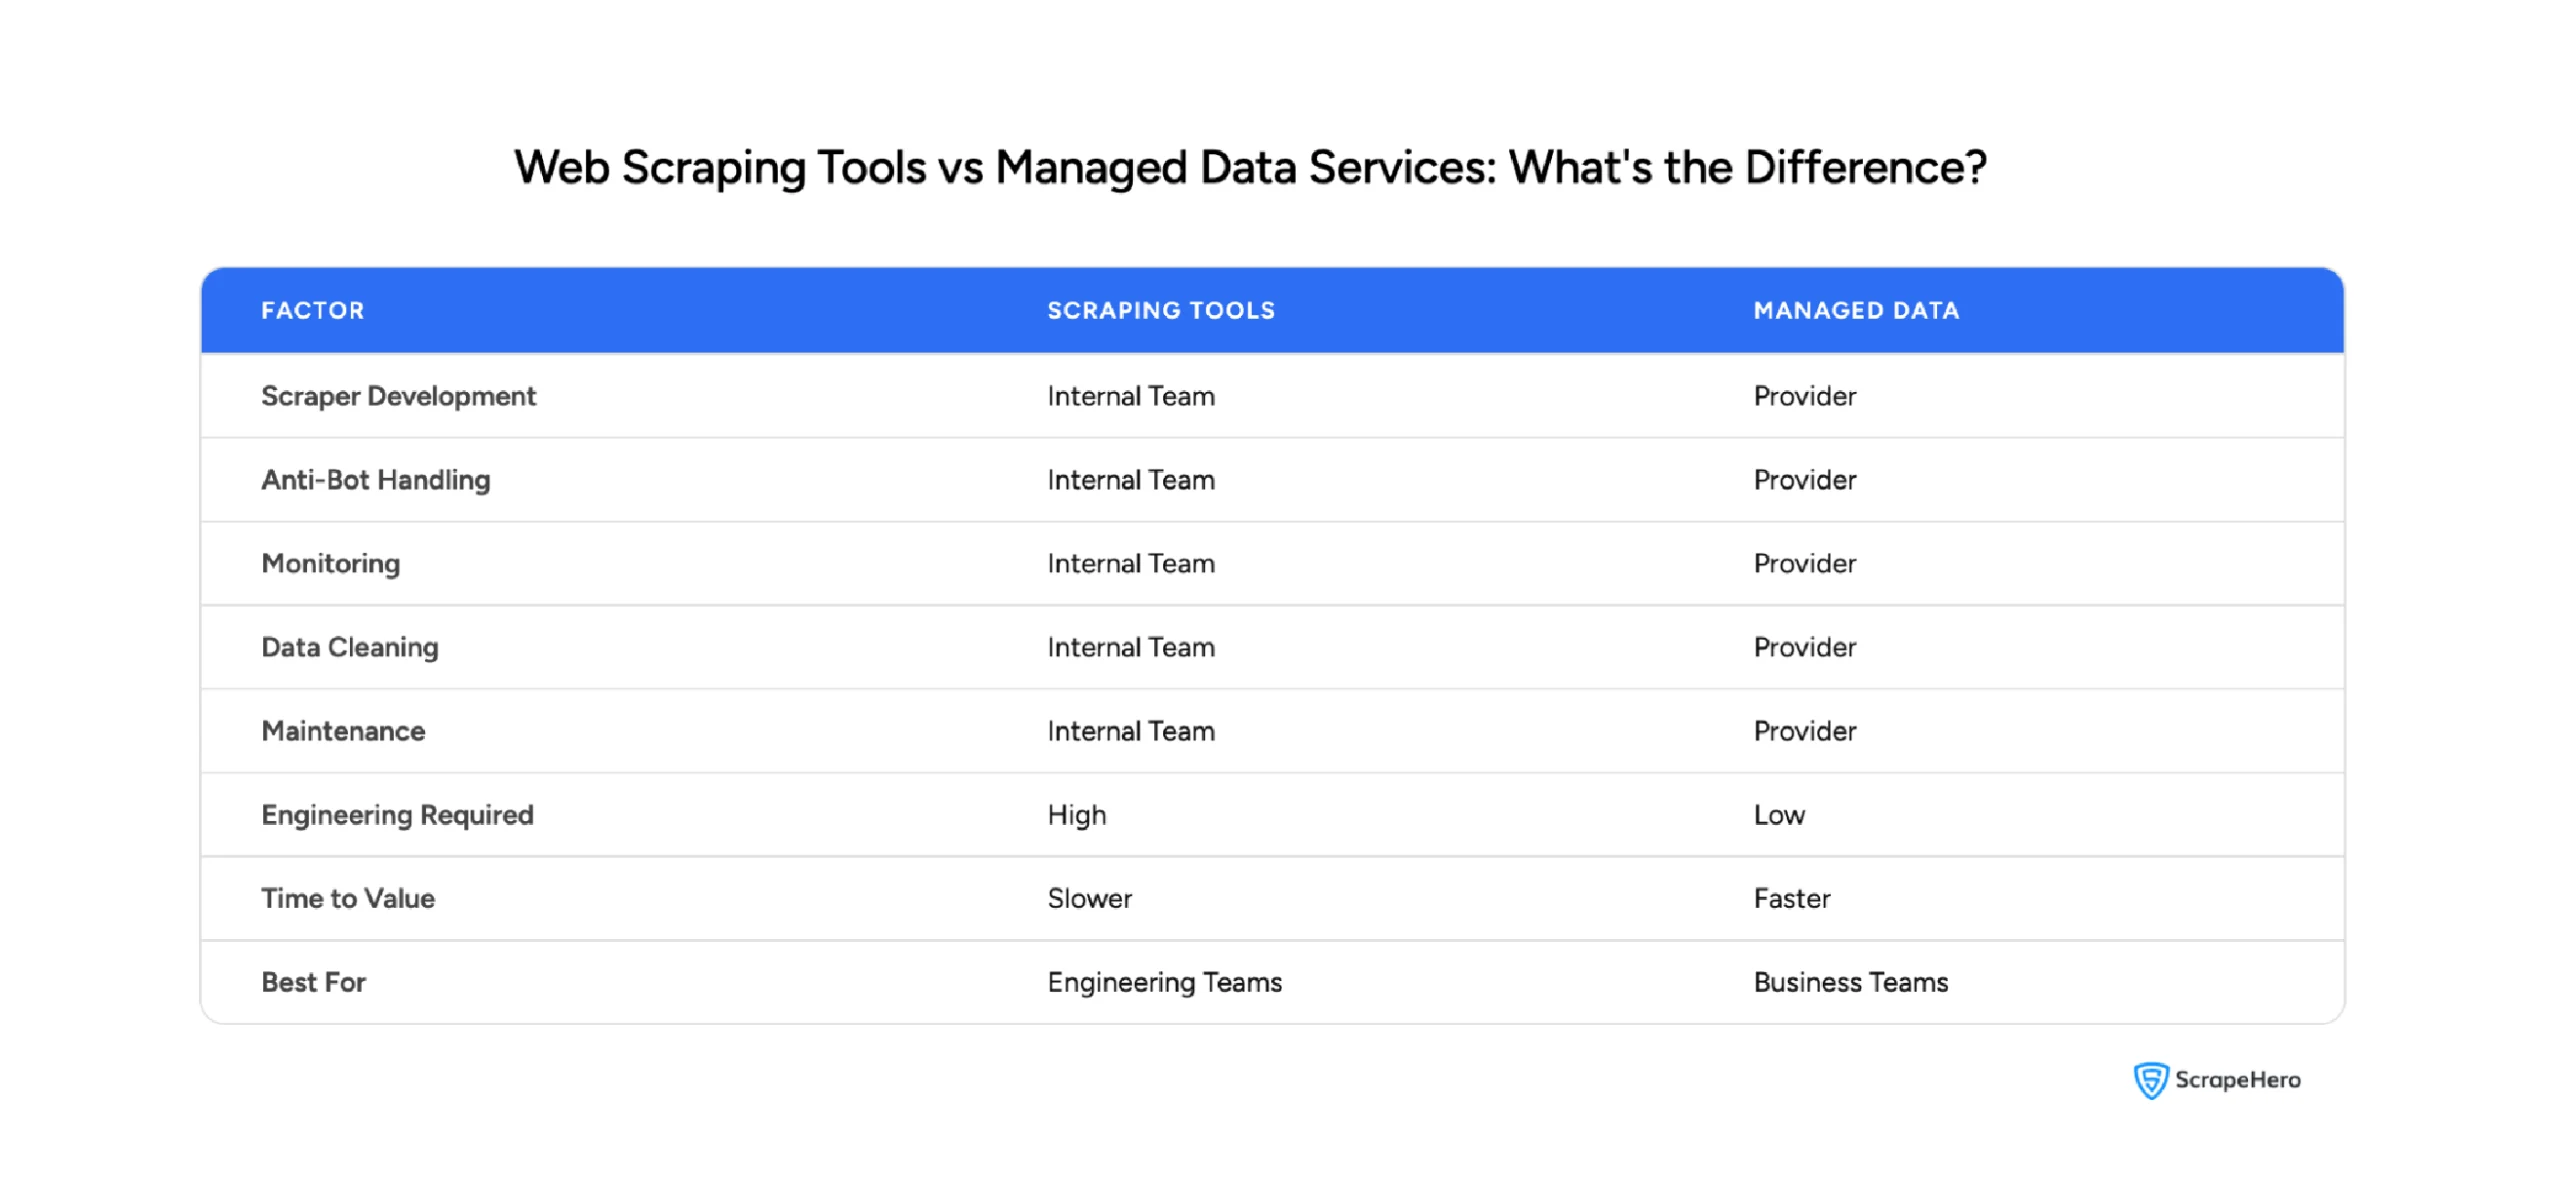
Task: Click 'Provider' in Data Cleaning row
Action: click(1804, 647)
